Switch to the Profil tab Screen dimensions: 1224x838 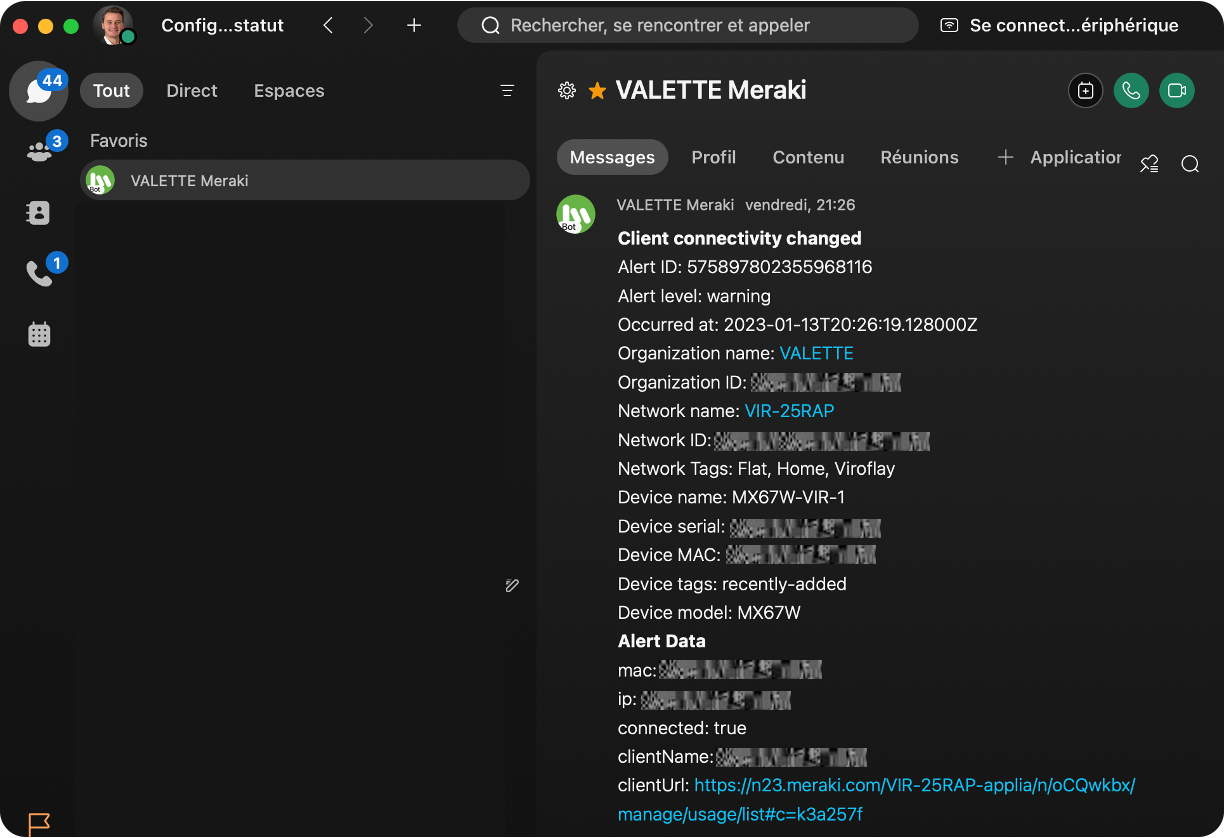[713, 157]
